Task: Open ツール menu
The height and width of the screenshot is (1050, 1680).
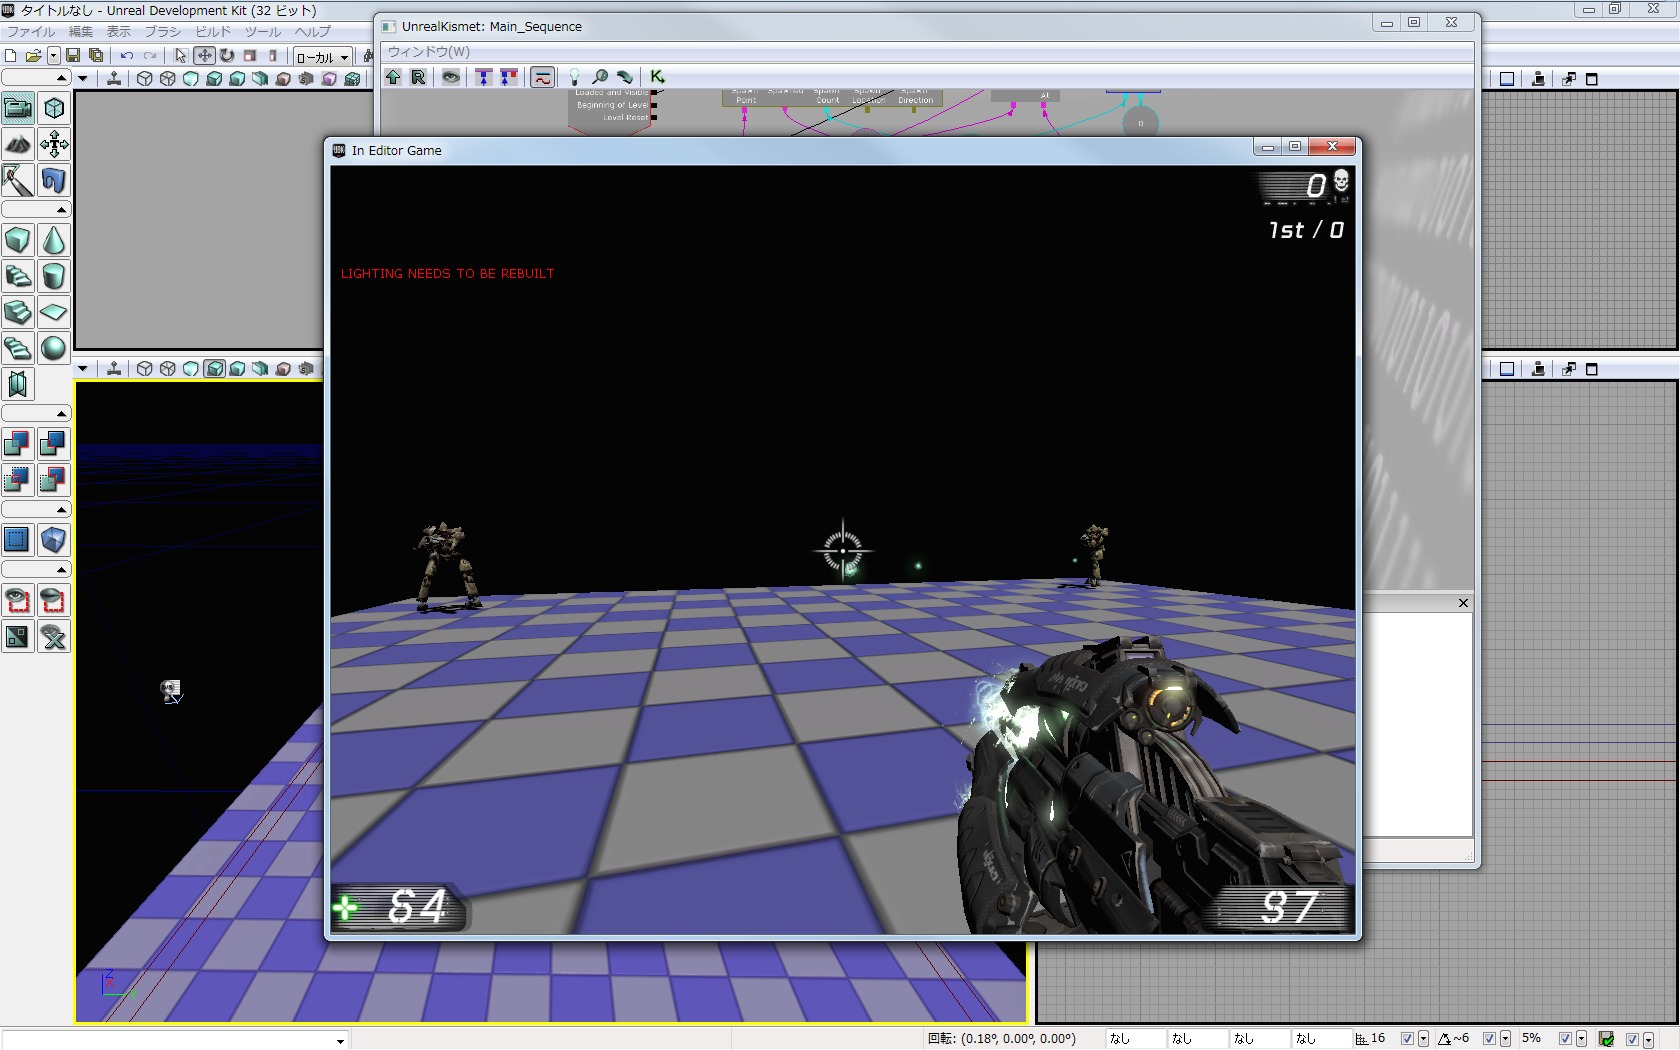Action: click(263, 32)
